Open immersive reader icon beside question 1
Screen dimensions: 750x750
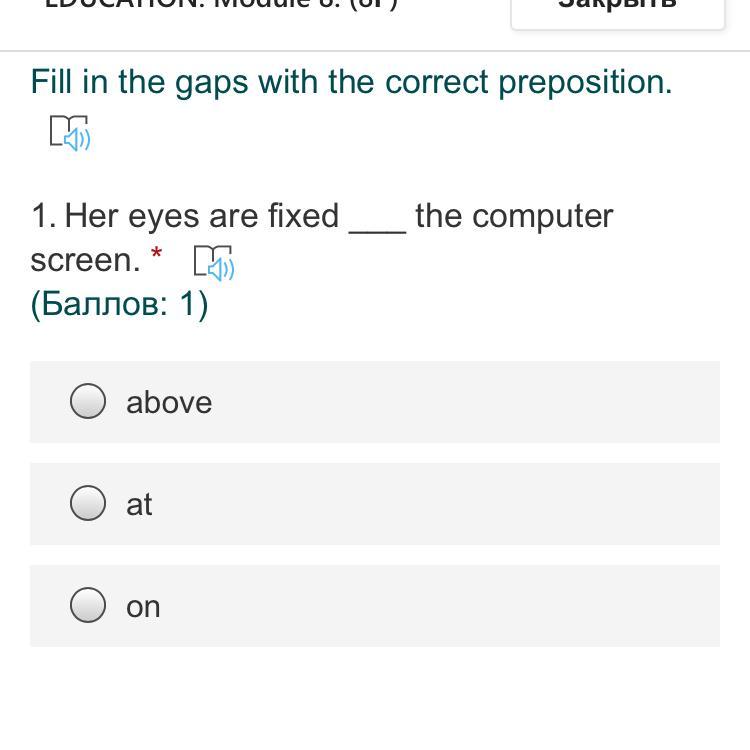213,262
